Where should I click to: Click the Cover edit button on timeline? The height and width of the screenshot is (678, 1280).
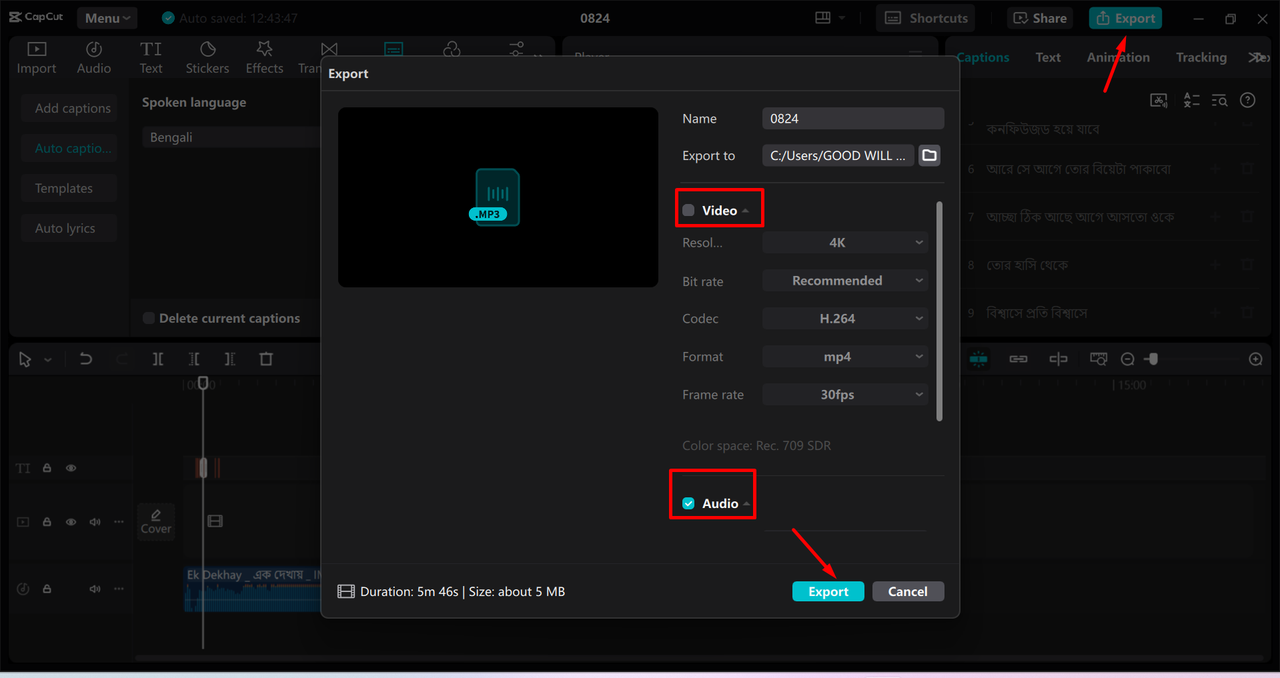tap(156, 521)
